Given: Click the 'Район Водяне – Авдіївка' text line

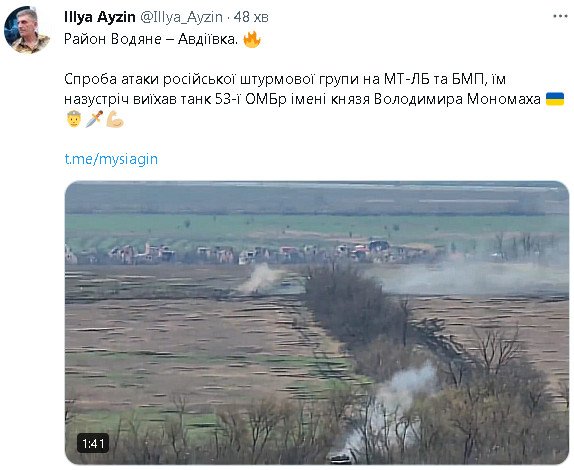Looking at the screenshot, I should 151,39.
